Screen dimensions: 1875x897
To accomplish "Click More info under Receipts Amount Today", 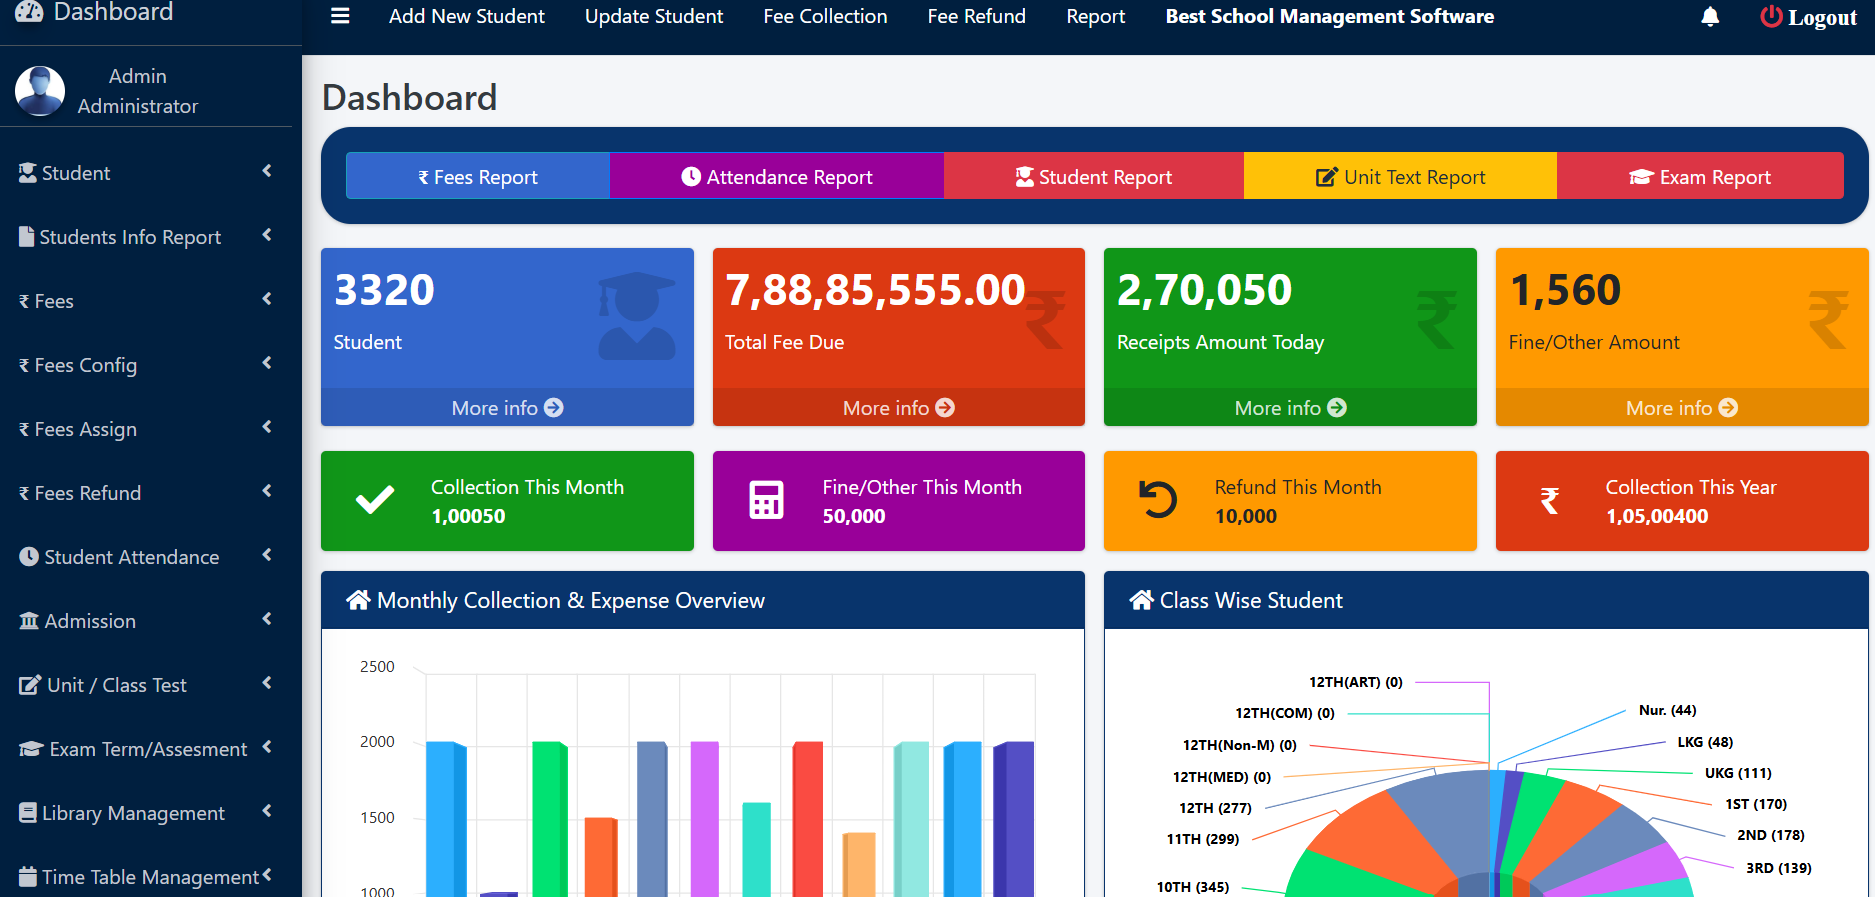I will pos(1290,408).
